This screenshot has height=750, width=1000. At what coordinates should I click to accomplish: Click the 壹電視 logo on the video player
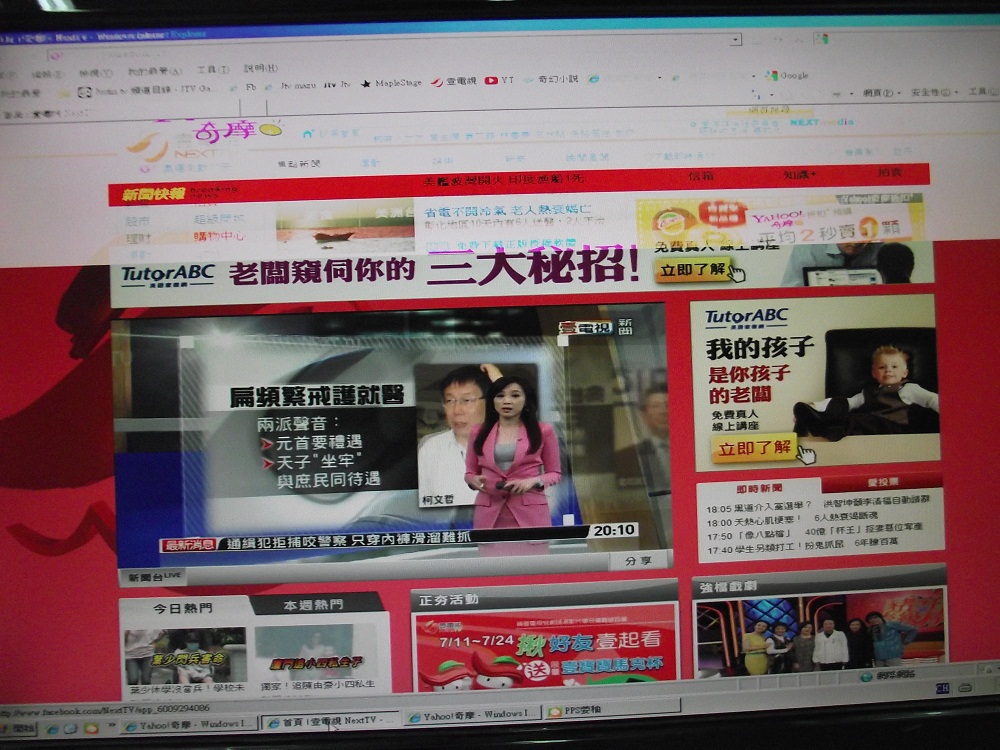pos(585,328)
